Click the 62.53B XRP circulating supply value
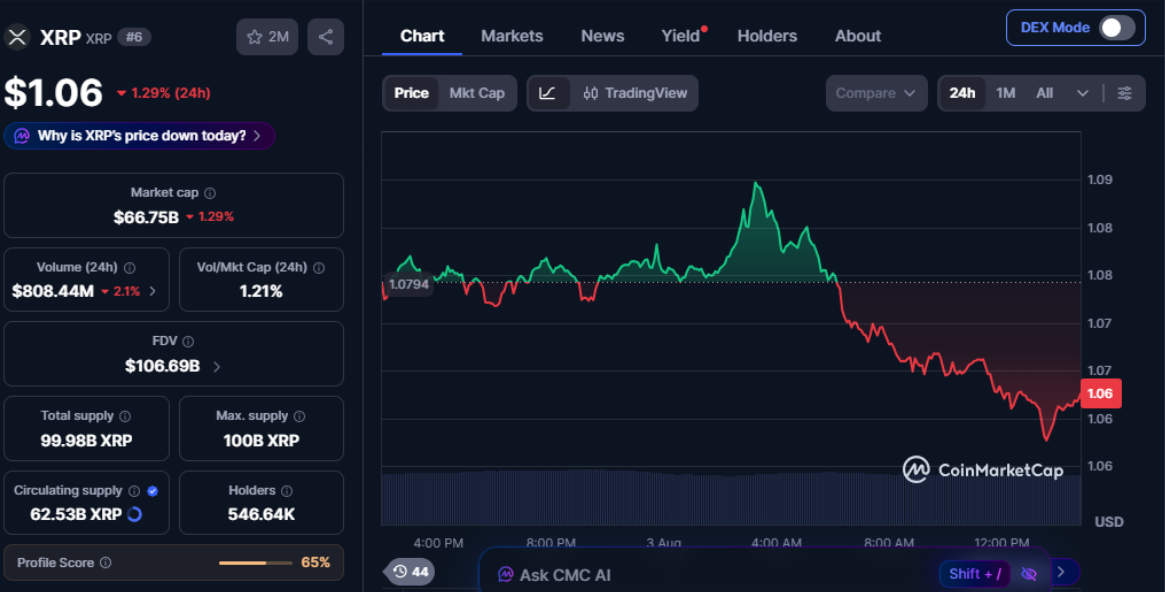This screenshot has height=592, width=1165. click(76, 514)
